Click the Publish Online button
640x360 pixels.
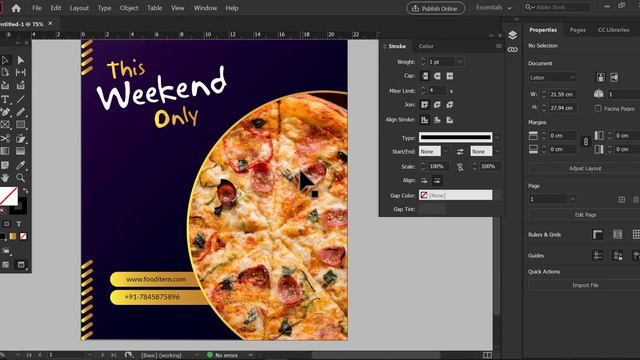coord(436,8)
